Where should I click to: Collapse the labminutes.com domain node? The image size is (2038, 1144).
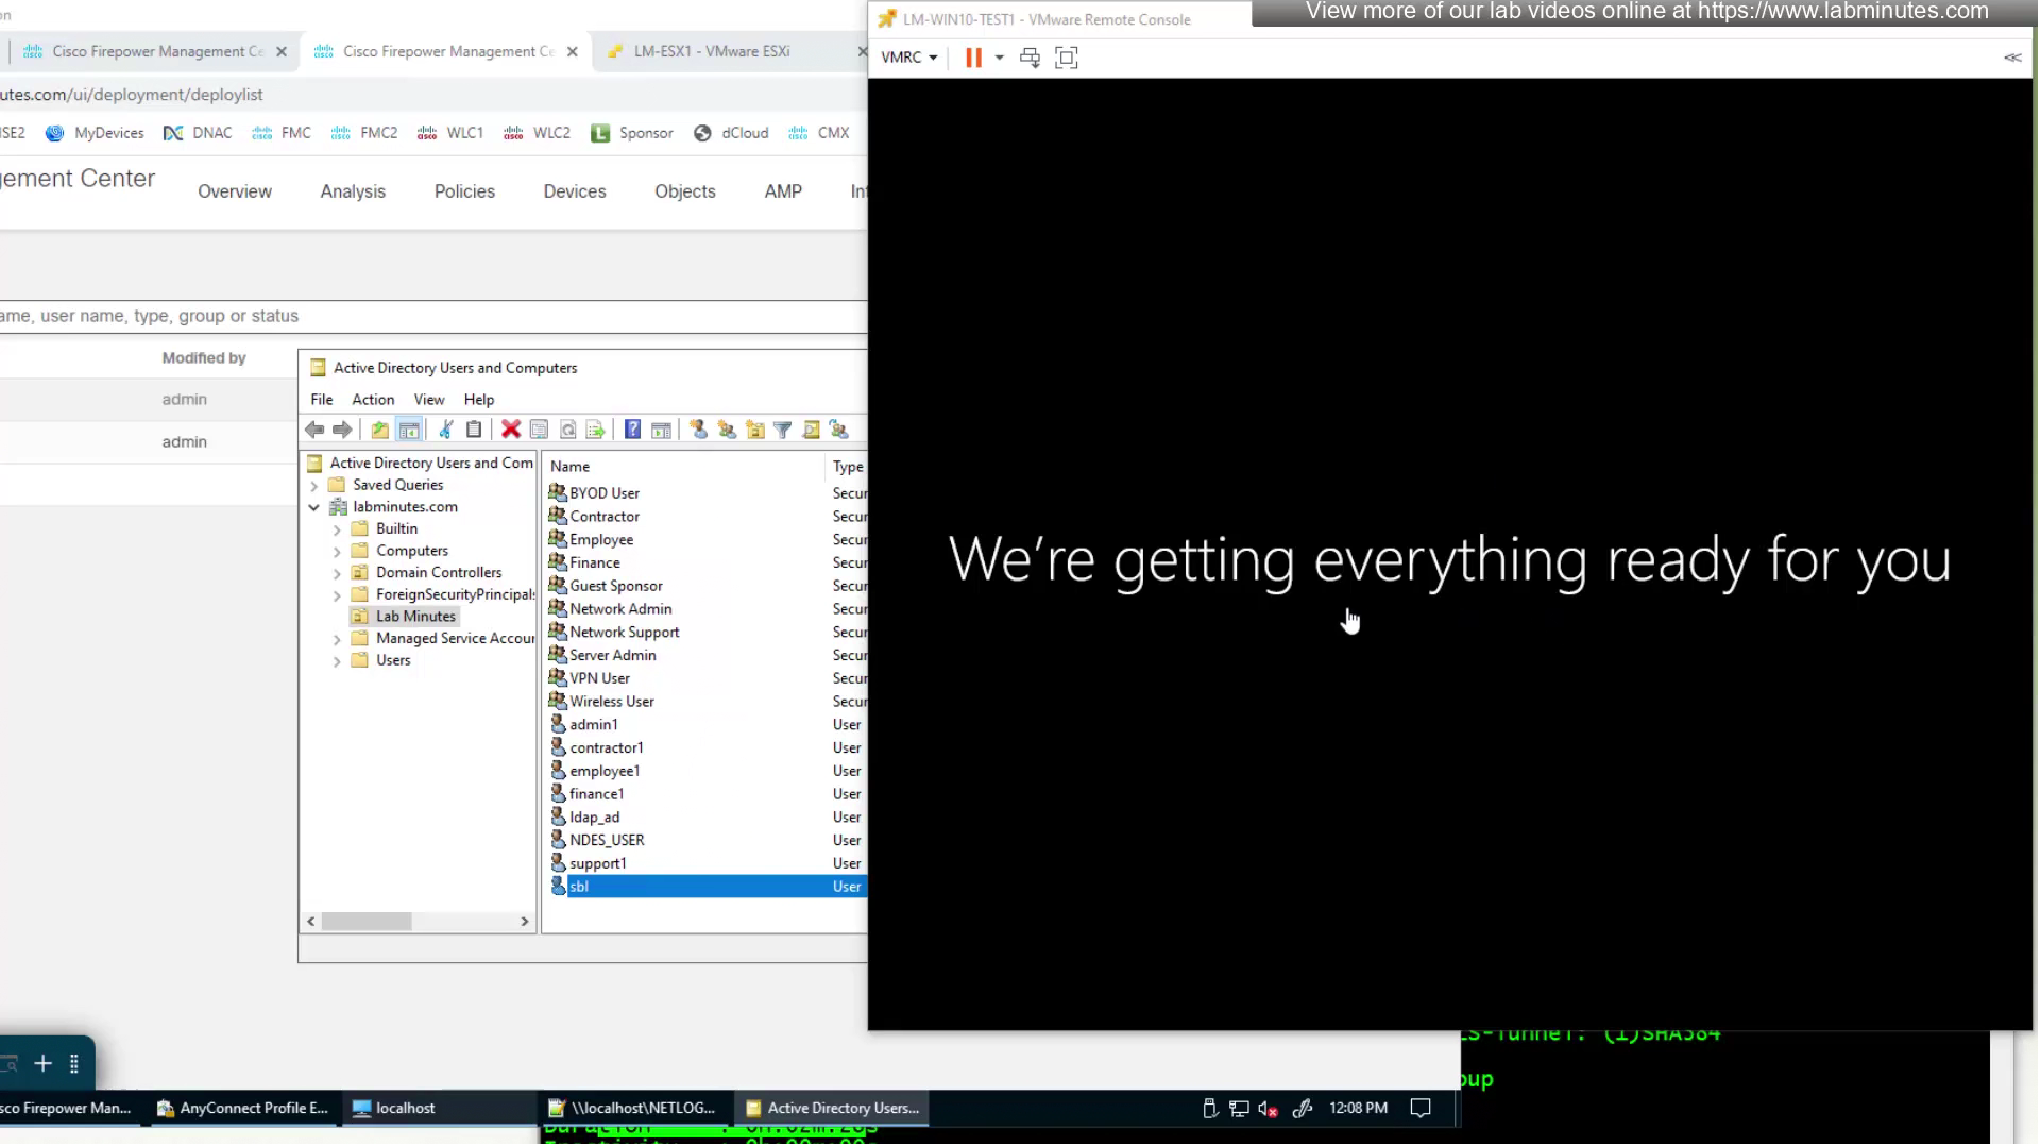click(x=314, y=507)
